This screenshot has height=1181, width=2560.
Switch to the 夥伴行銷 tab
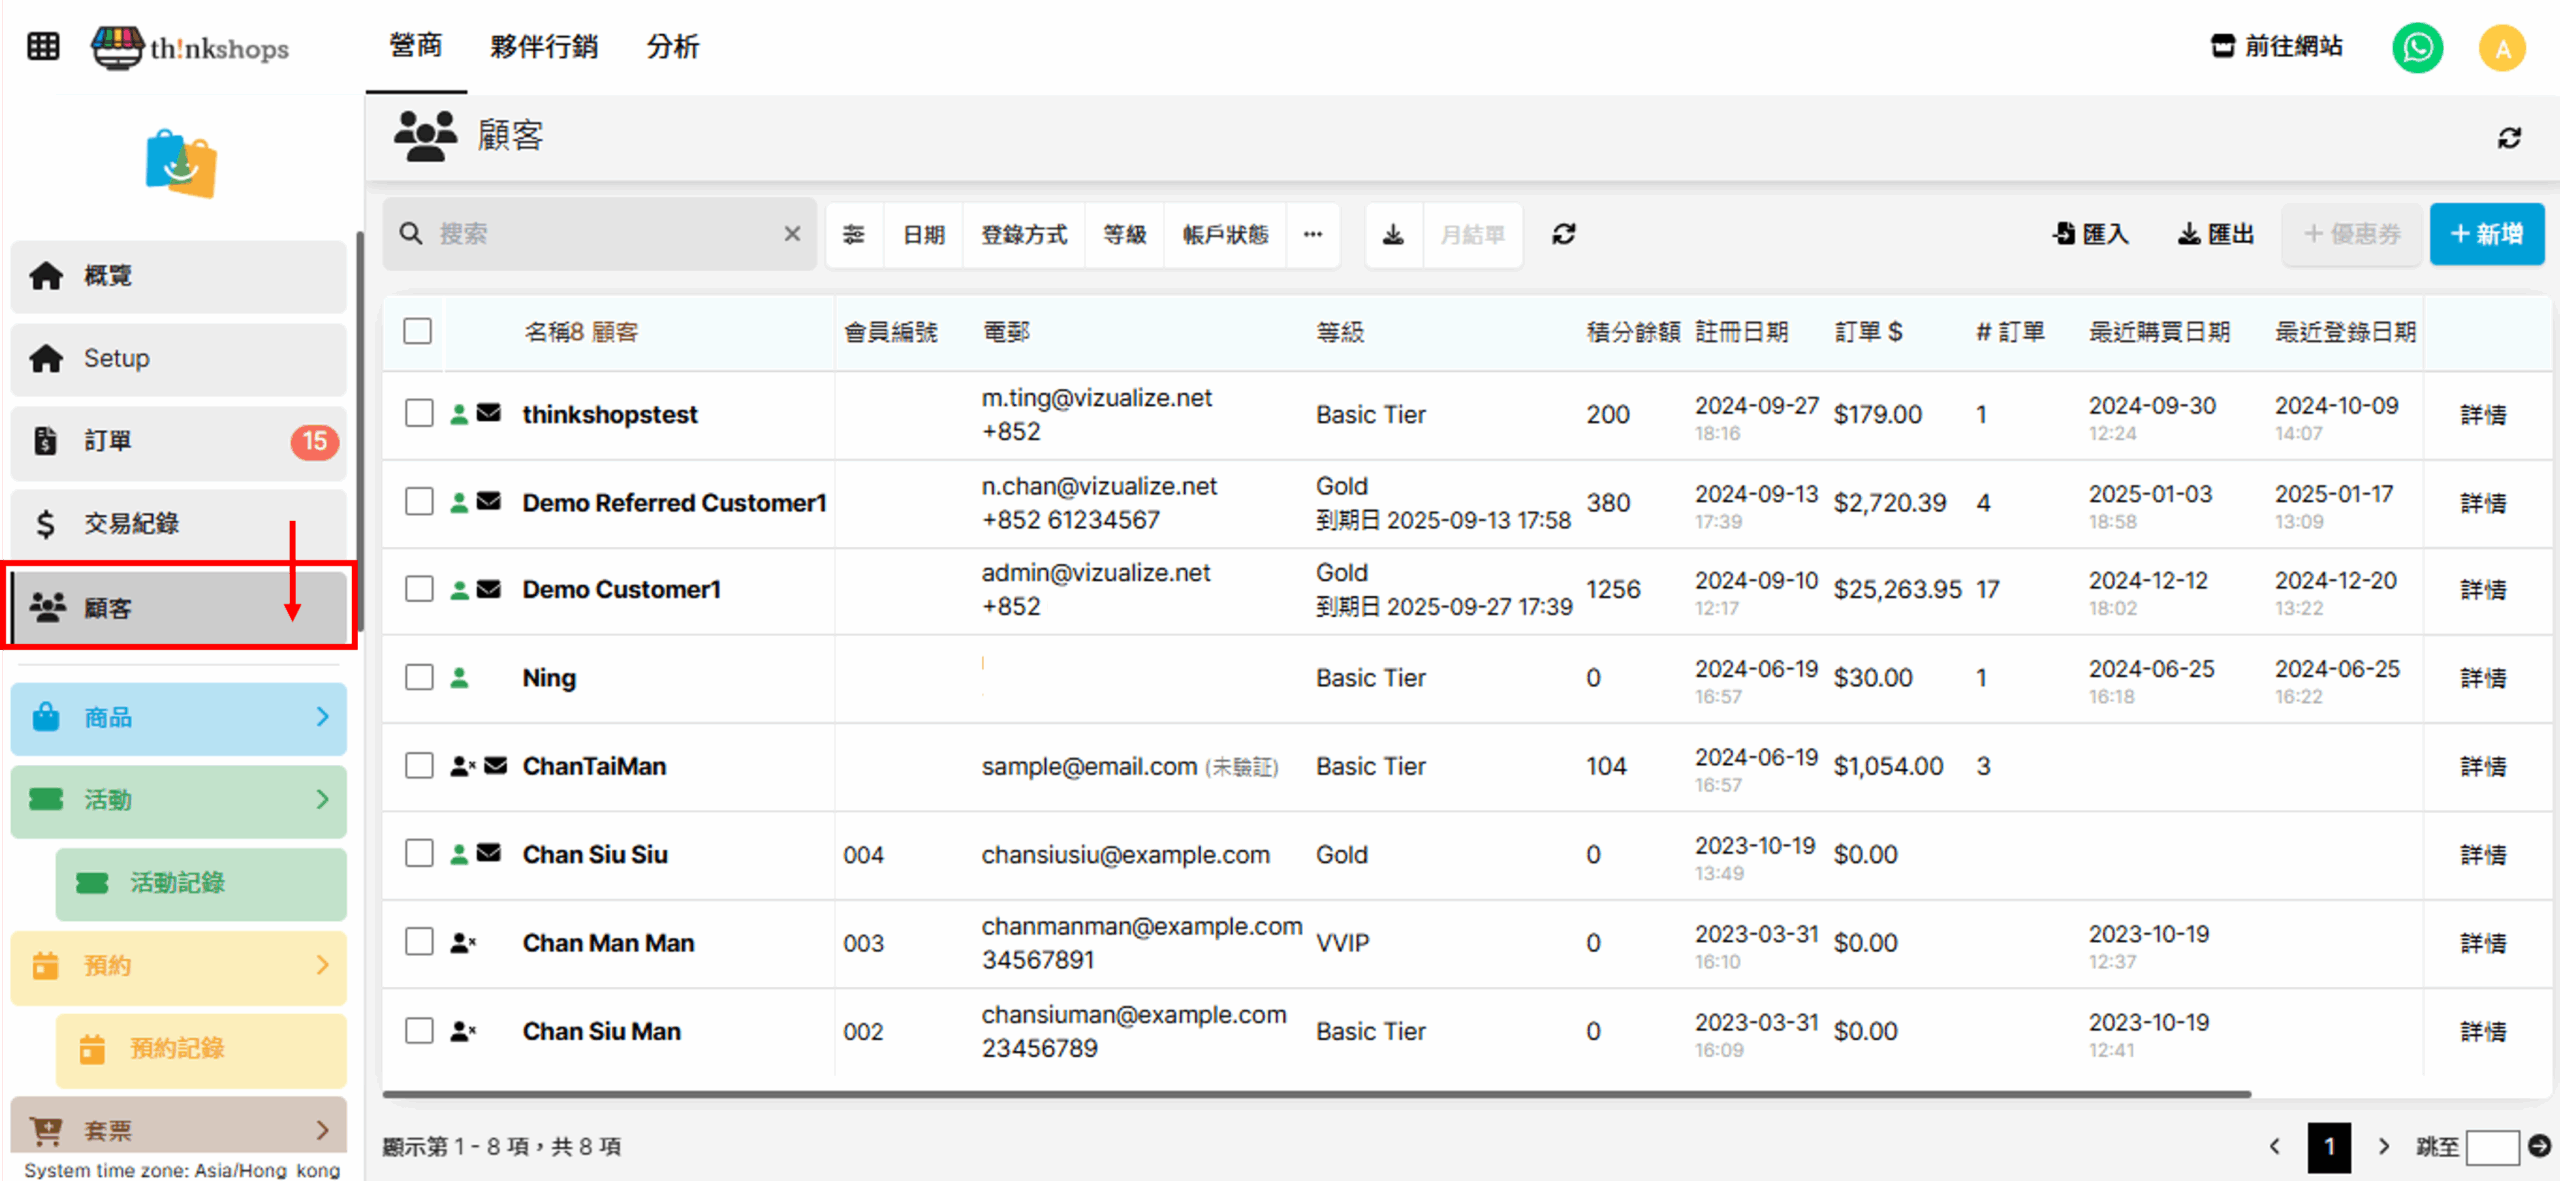coord(544,46)
